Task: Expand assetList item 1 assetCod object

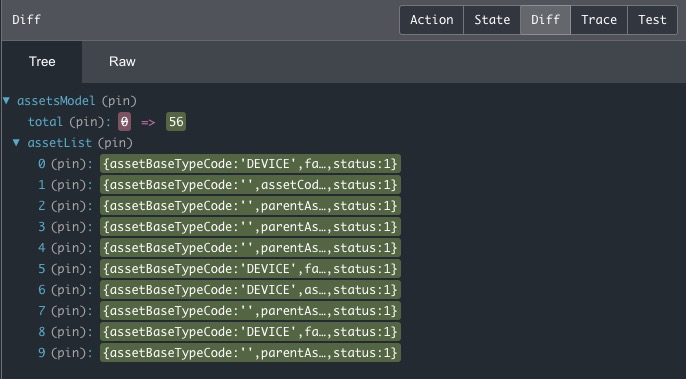Action: click(250, 185)
